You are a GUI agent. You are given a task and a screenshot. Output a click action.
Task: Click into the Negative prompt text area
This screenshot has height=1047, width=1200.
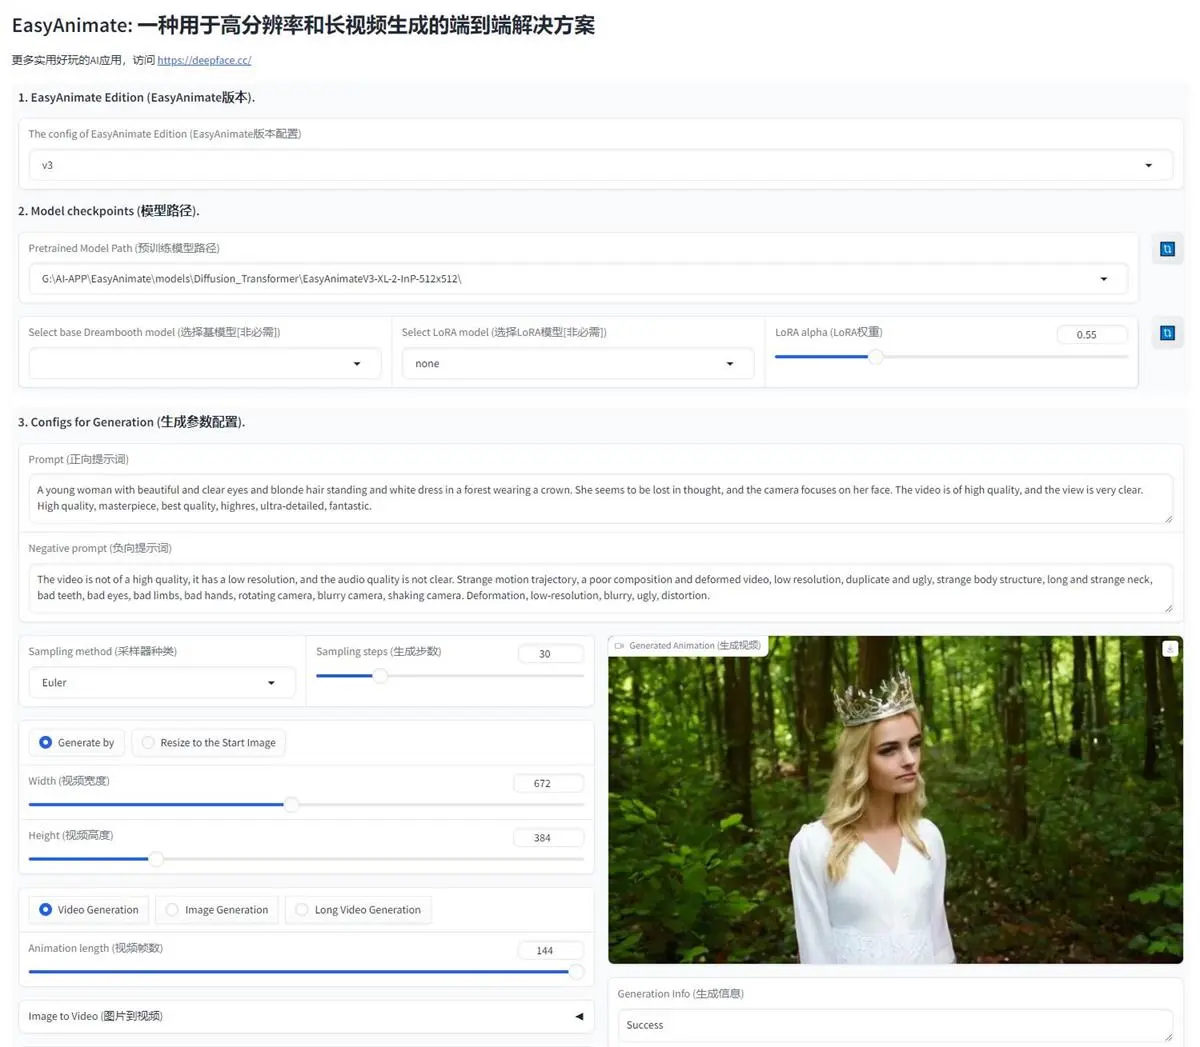pyautogui.click(x=600, y=587)
